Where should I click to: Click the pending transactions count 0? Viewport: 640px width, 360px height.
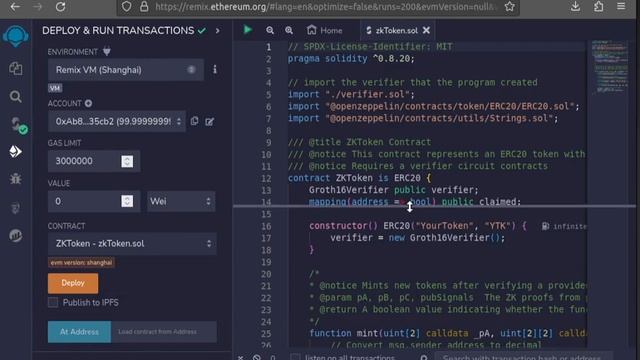point(272,358)
